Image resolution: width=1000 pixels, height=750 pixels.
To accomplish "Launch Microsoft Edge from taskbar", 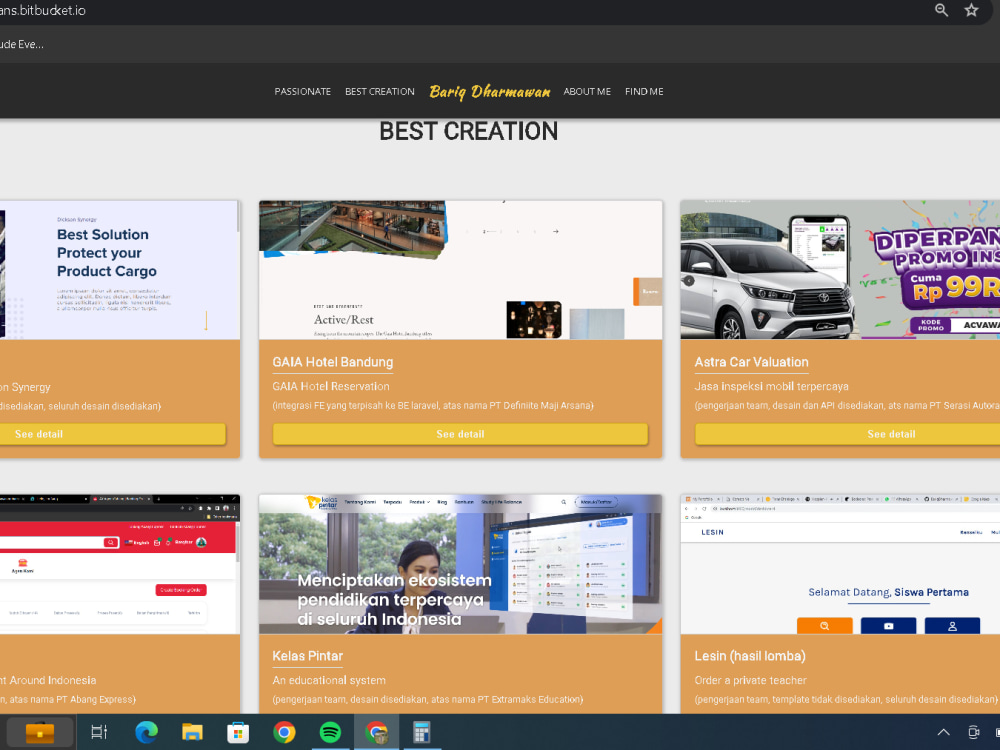I will pyautogui.click(x=146, y=732).
